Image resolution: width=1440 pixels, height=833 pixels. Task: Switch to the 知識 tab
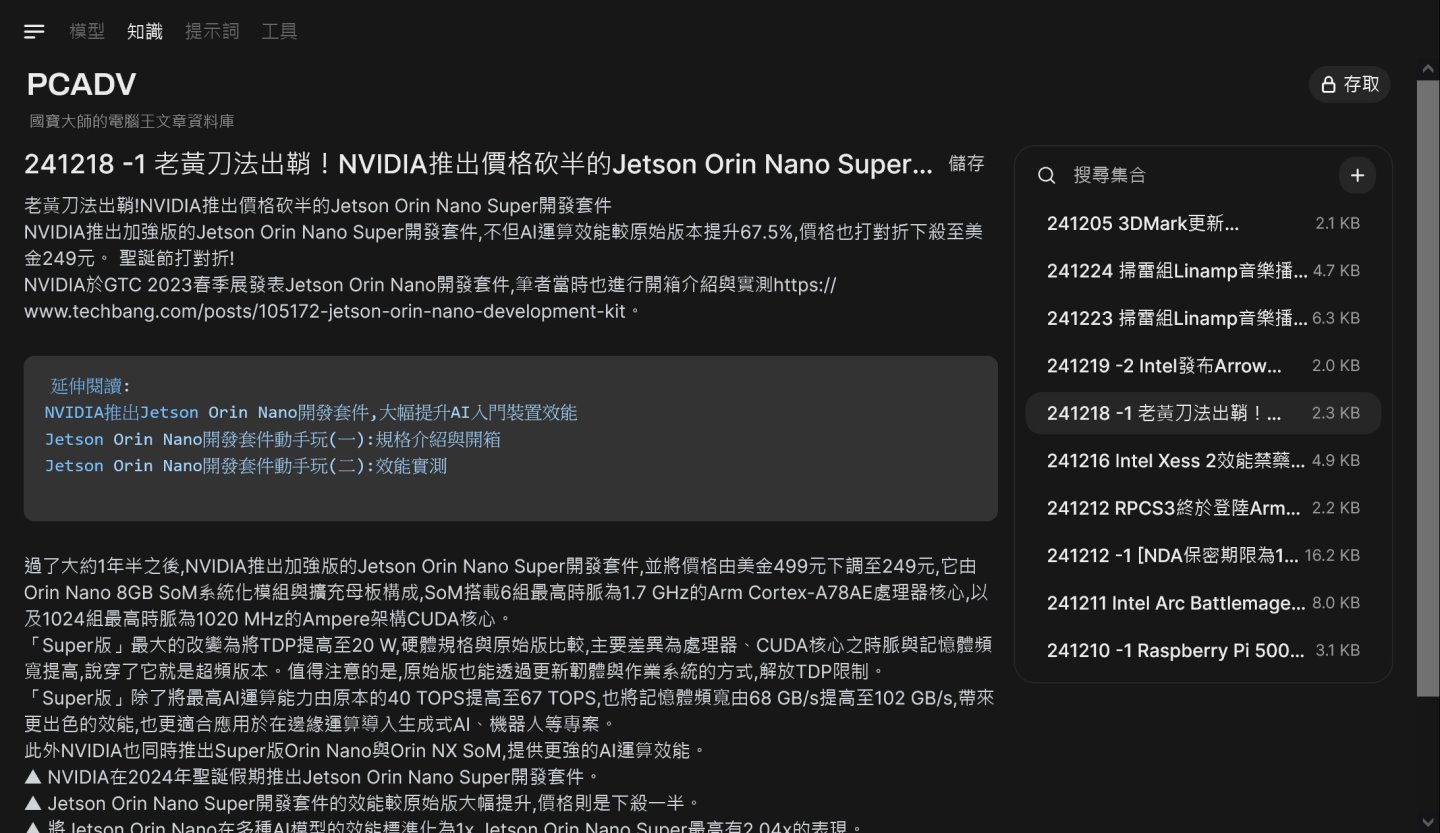(x=145, y=31)
